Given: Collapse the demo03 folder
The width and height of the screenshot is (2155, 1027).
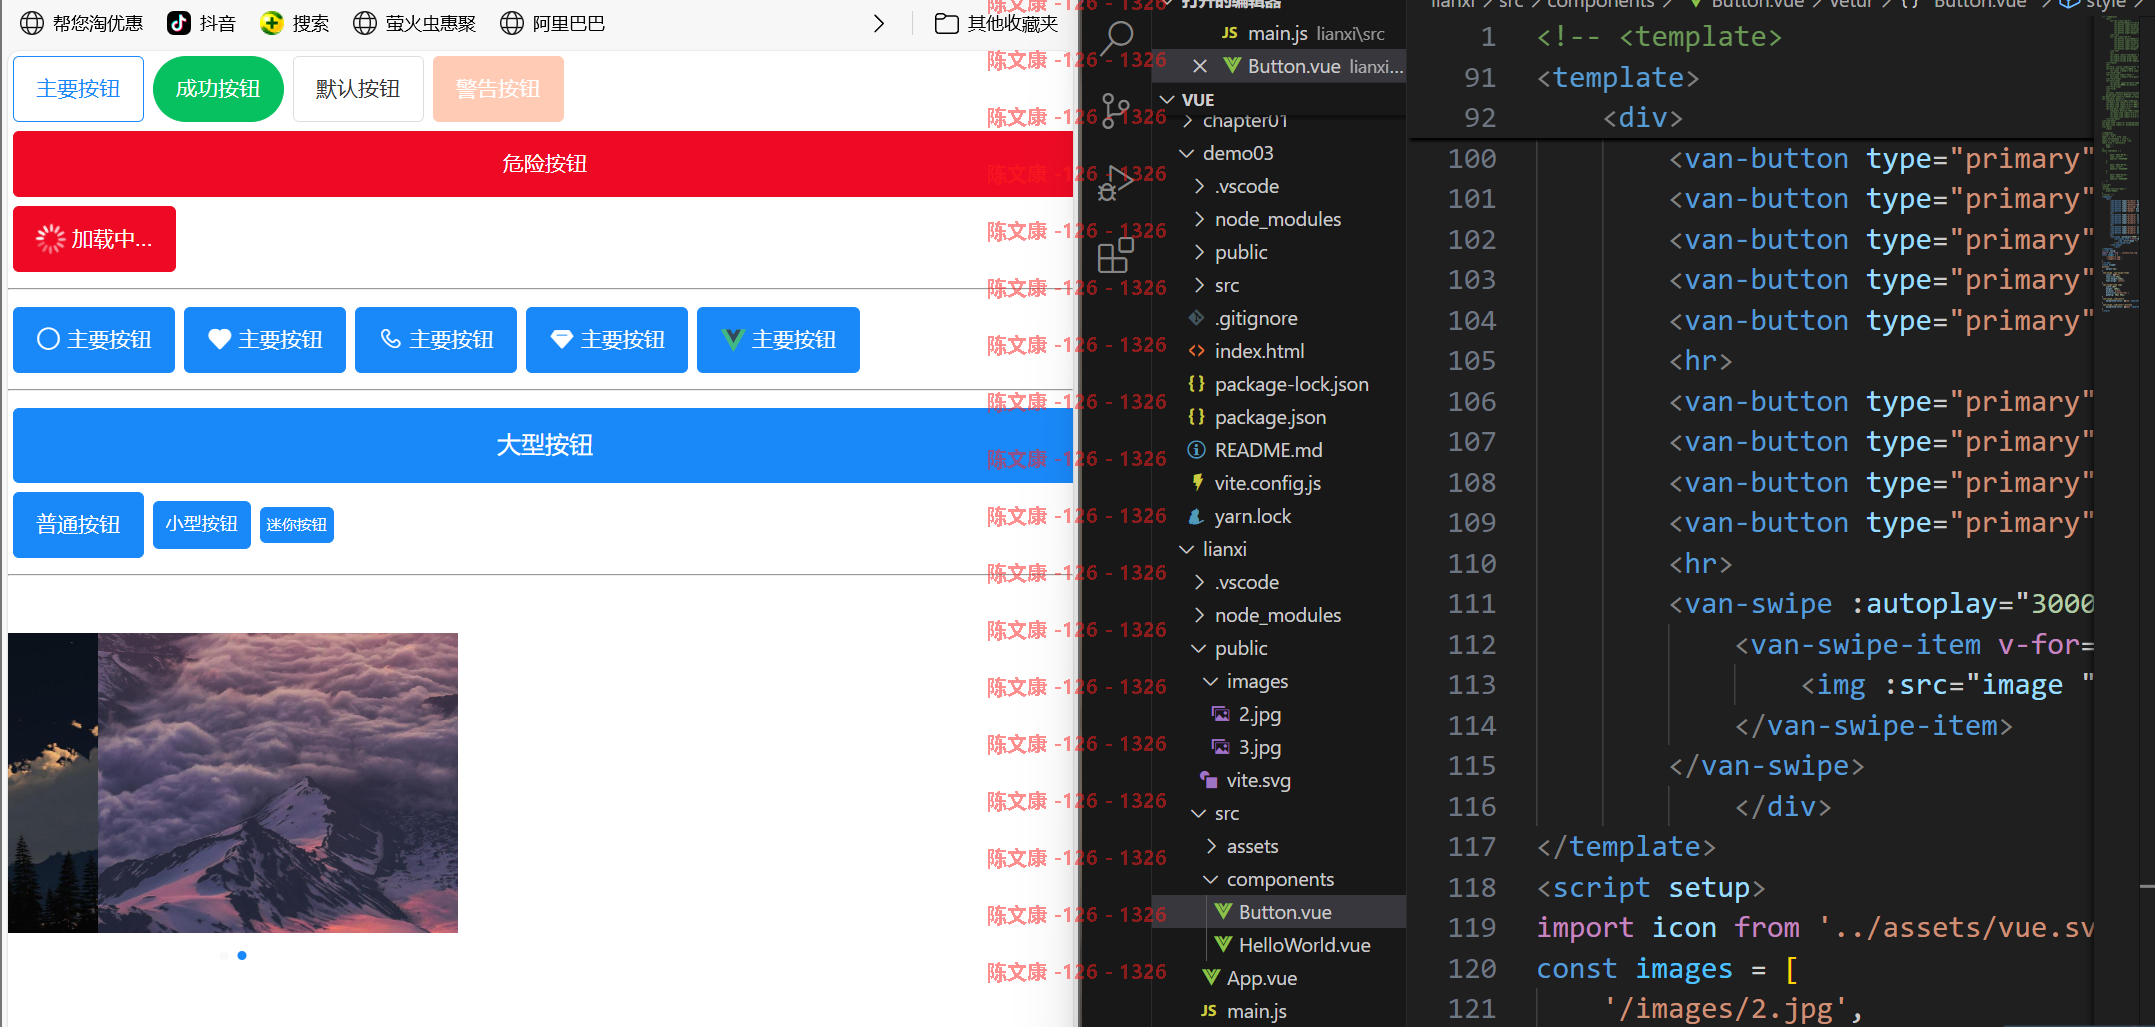Looking at the screenshot, I should coord(1187,153).
